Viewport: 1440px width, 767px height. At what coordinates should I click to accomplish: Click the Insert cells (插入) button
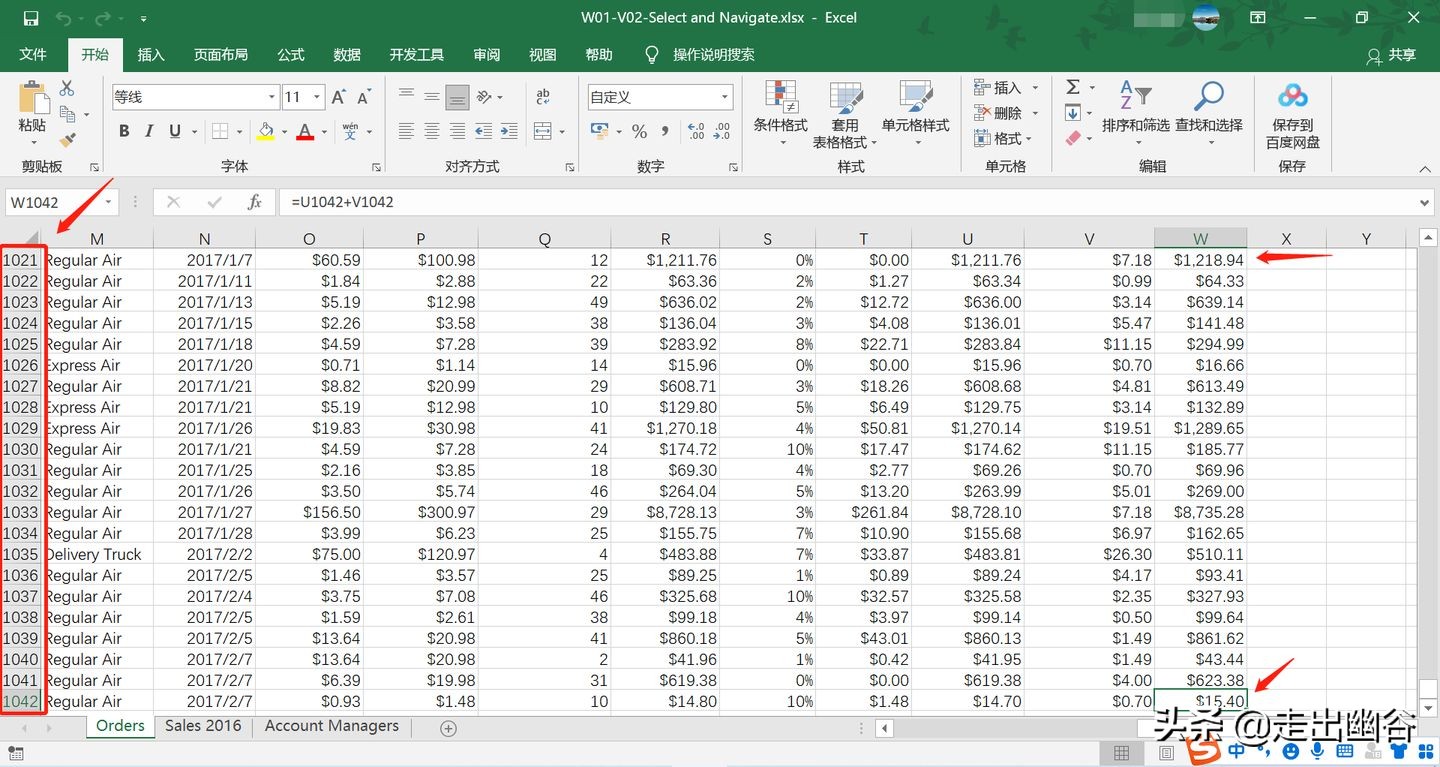[1006, 88]
